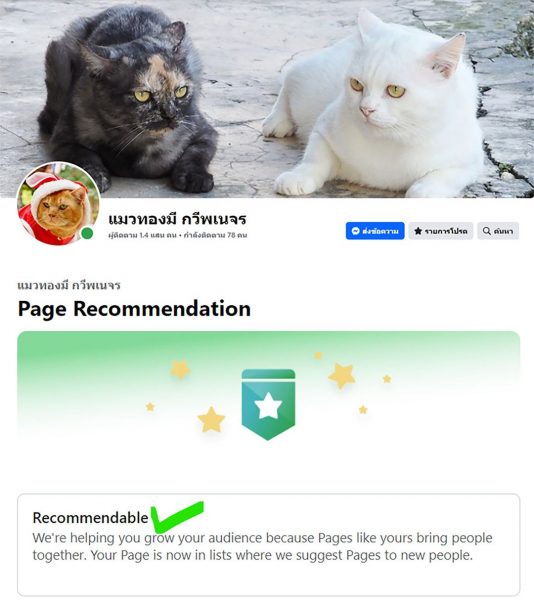The width and height of the screenshot is (534, 600).
Task: Click the teal star badge icon
Action: [268, 404]
